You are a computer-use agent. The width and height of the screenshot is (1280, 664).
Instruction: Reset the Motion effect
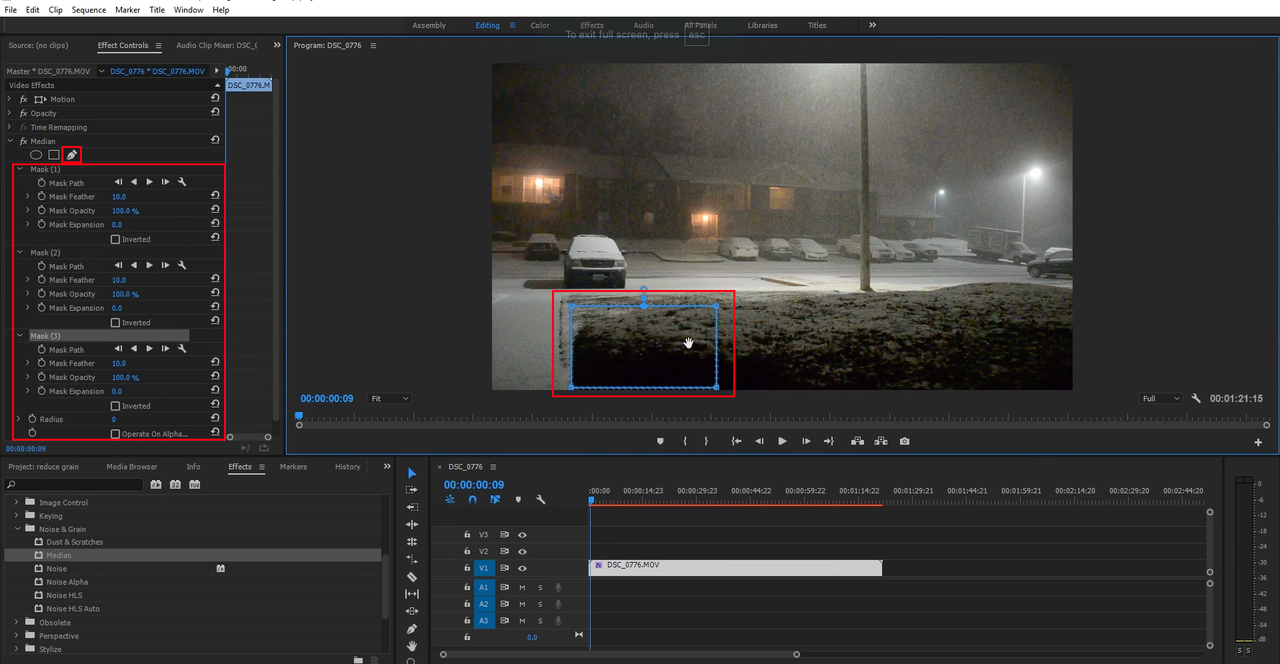point(215,99)
